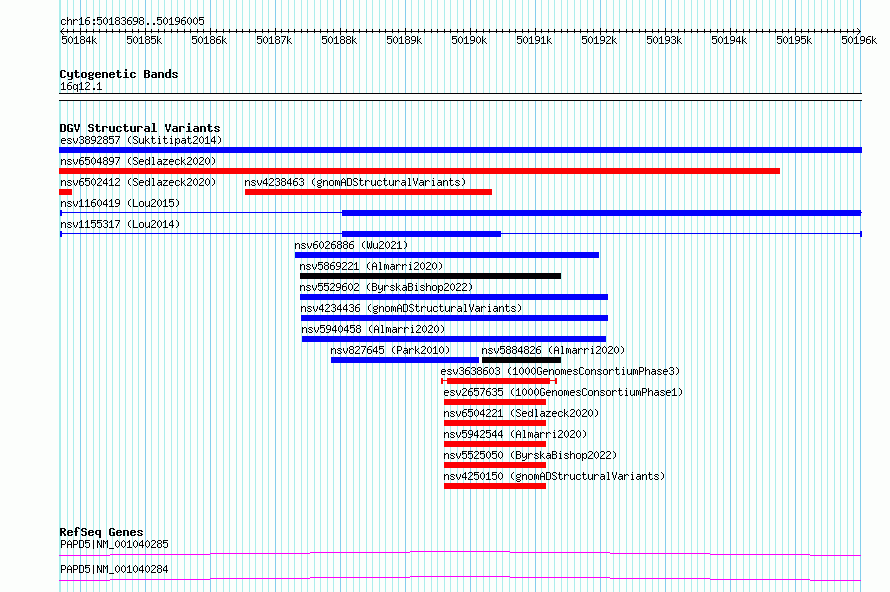This screenshot has width=890, height=592.
Task: Open nsv1160419 (Lou2015) variant label
Action: point(120,203)
